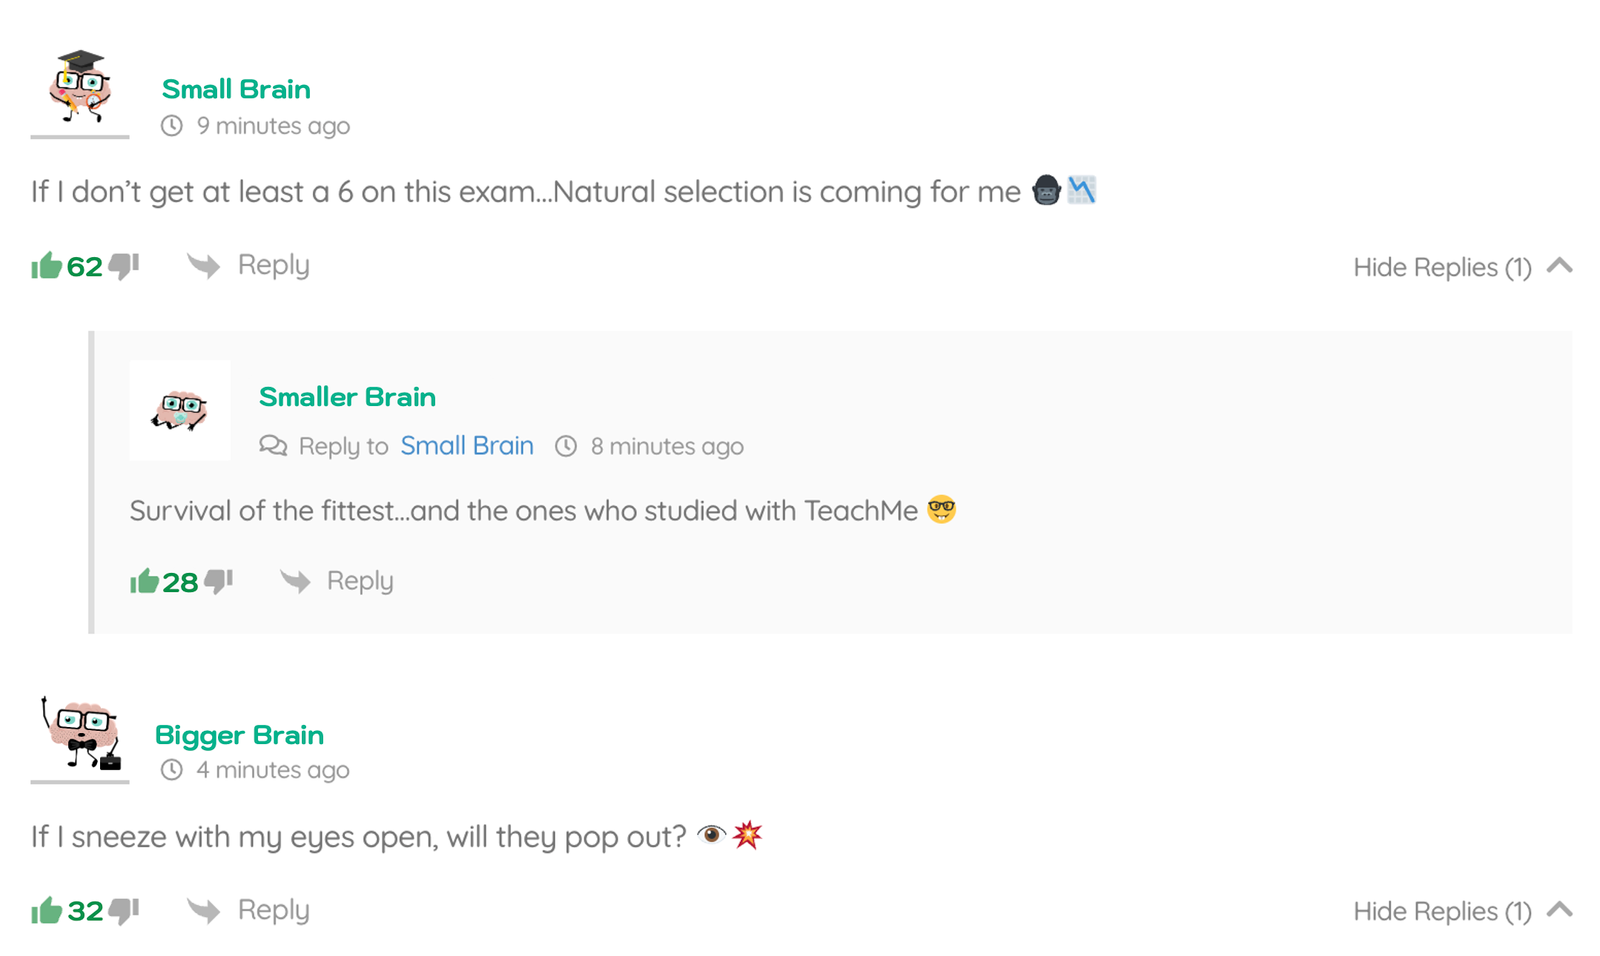1600x956 pixels.
Task: Upvote Small Brain's comment
Action: point(46,266)
